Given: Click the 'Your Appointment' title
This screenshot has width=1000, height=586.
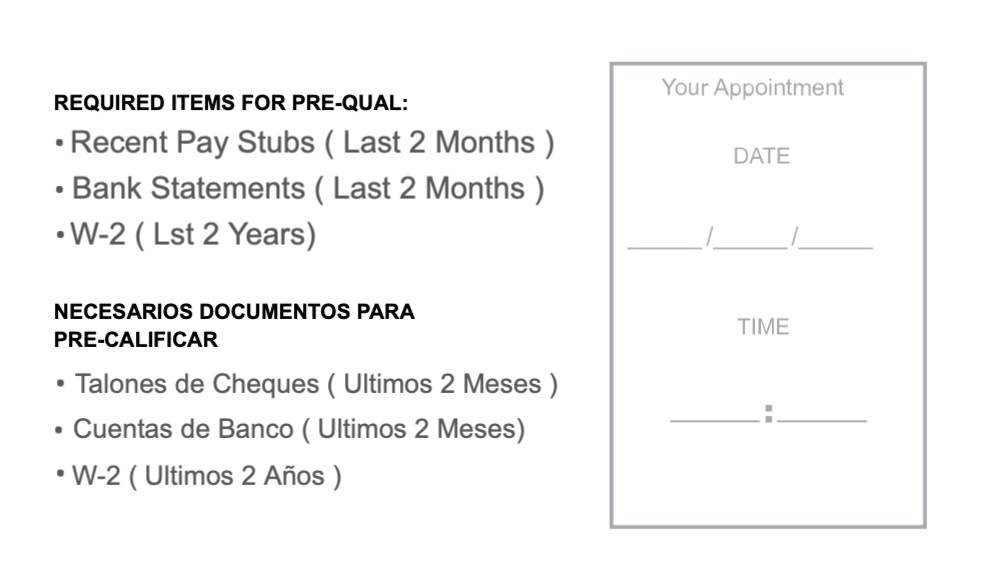Looking at the screenshot, I should coord(753,87).
